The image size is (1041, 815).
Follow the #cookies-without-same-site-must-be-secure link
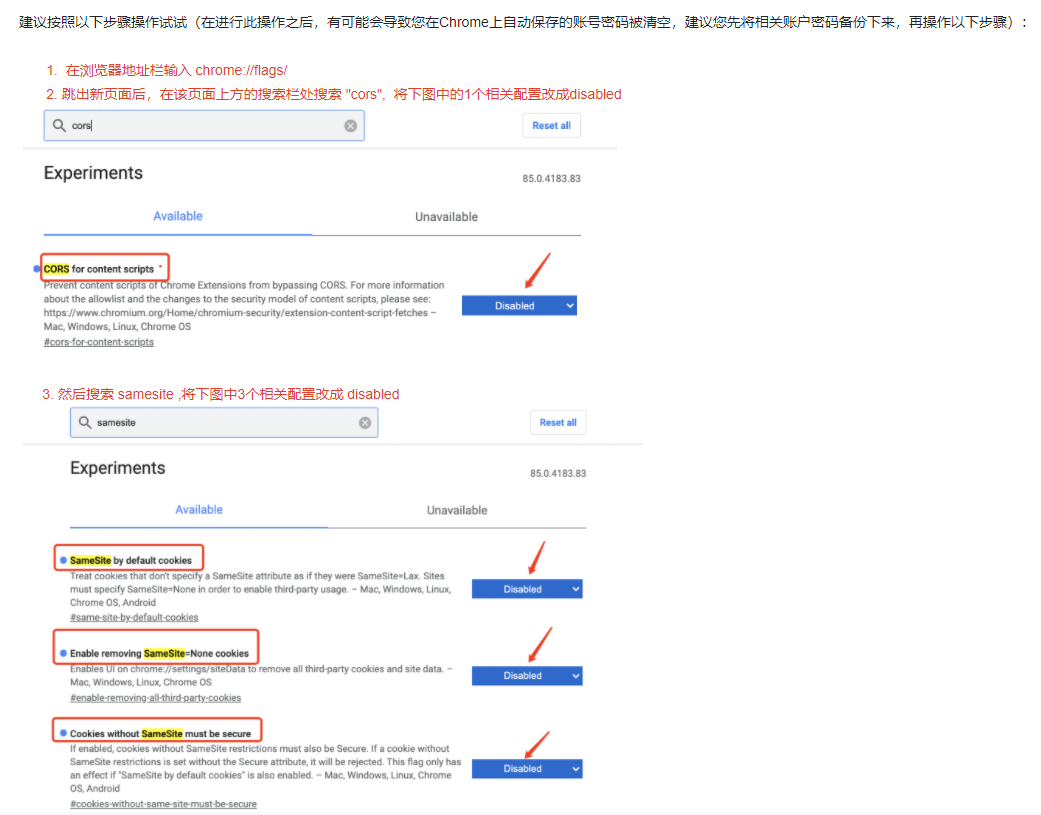click(163, 804)
